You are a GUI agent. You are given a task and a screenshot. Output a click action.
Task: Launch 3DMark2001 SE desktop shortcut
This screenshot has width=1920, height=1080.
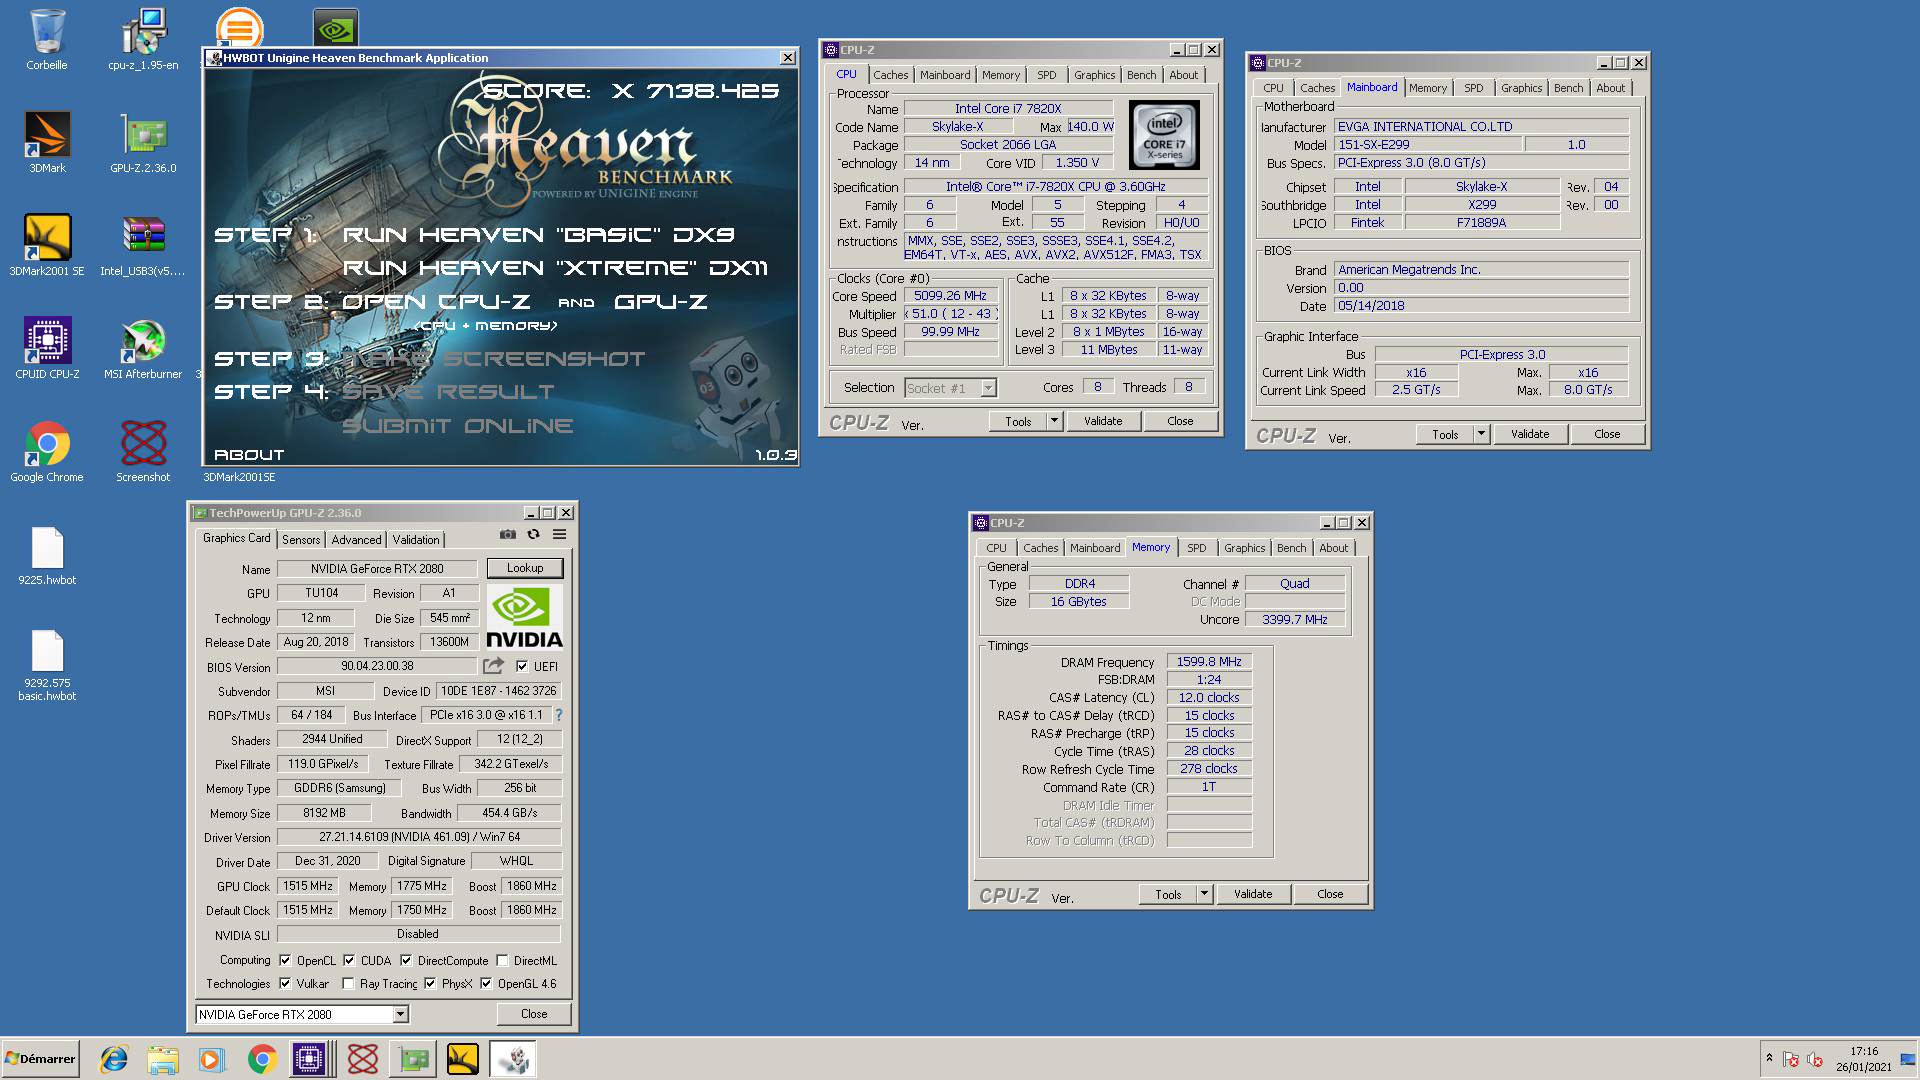pos(47,246)
